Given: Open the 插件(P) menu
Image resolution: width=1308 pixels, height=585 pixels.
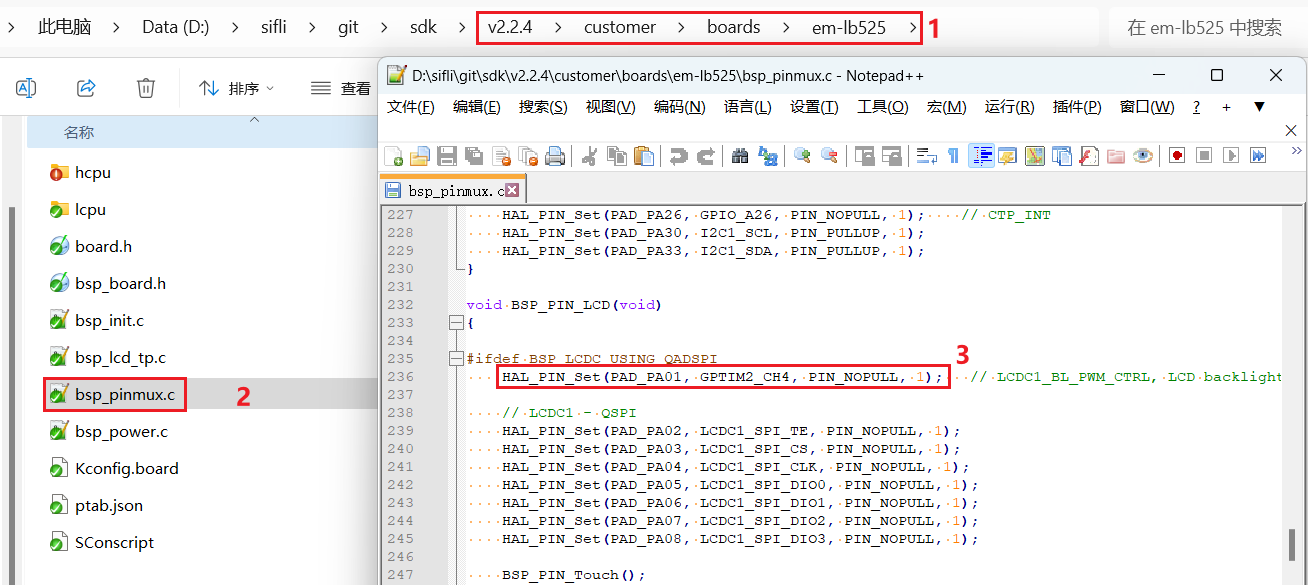Looking at the screenshot, I should click(x=1077, y=107).
